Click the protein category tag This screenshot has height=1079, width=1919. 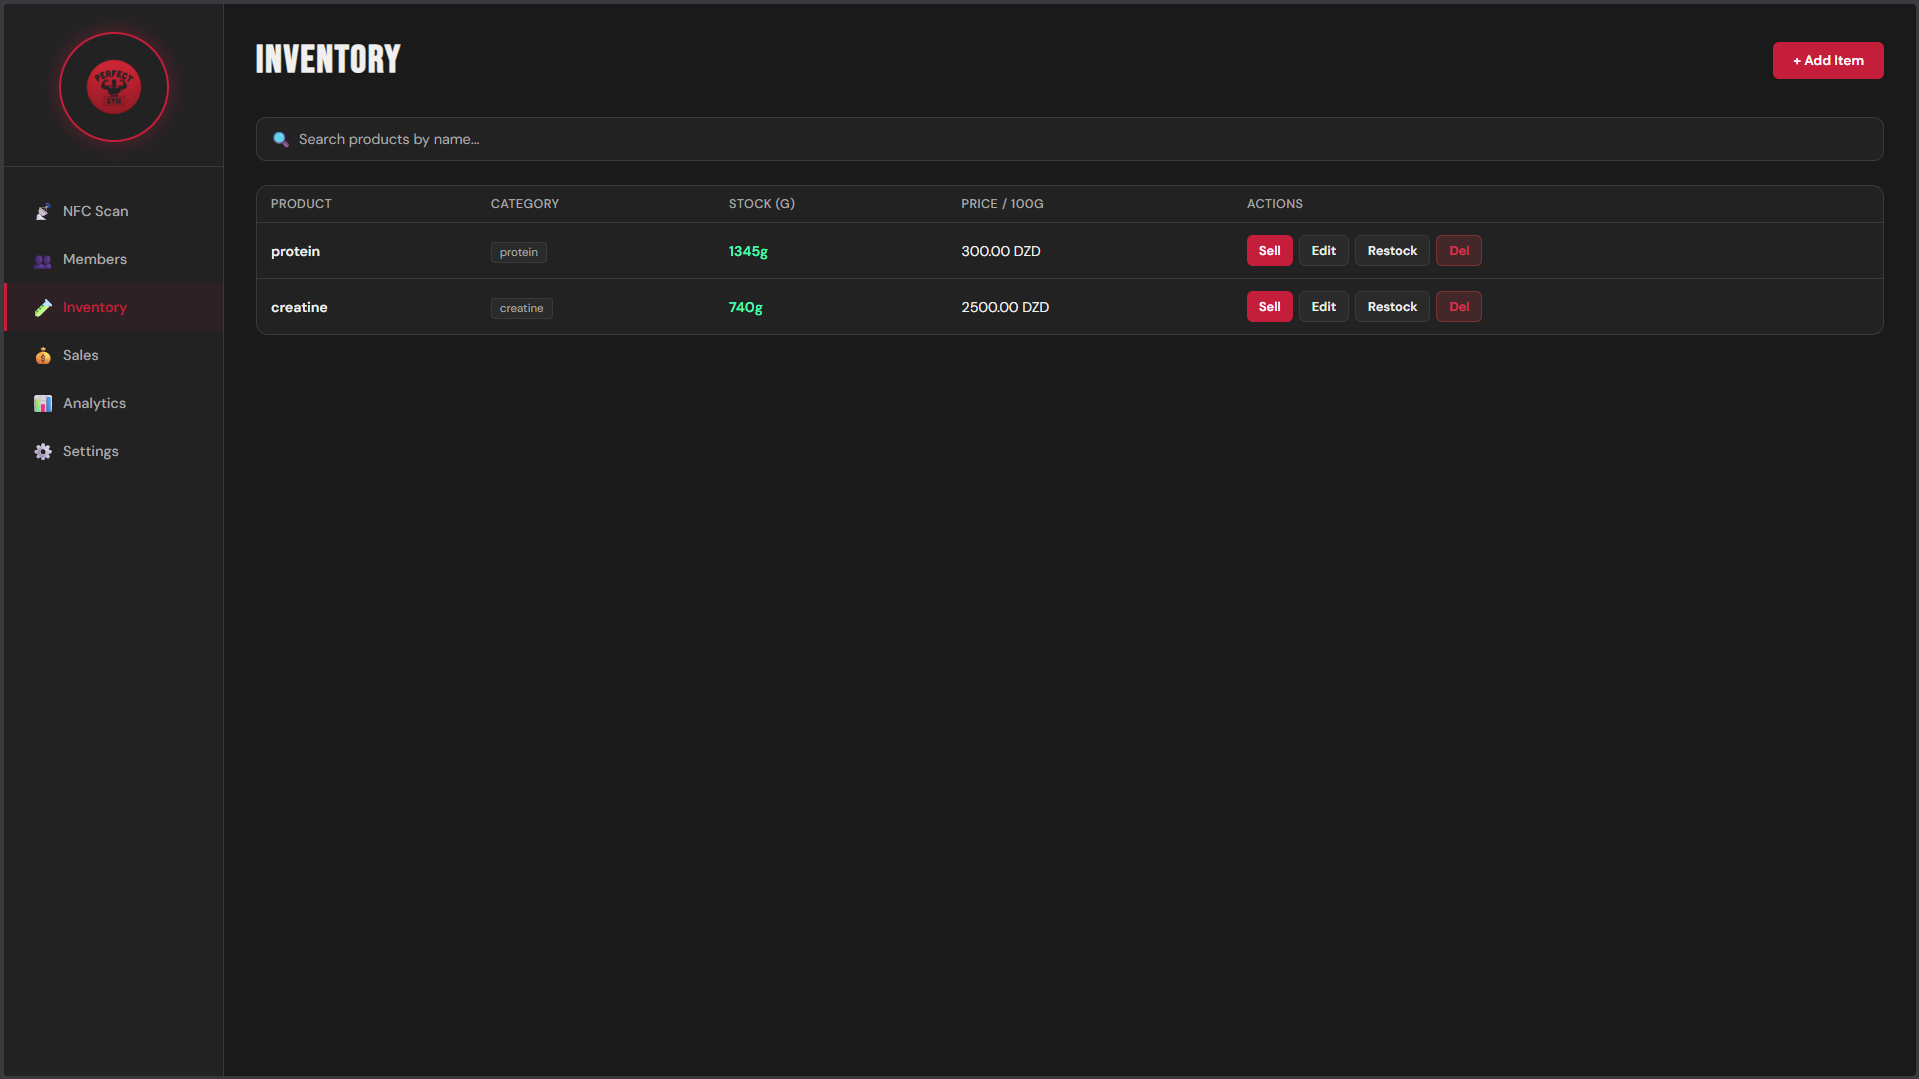coord(518,252)
